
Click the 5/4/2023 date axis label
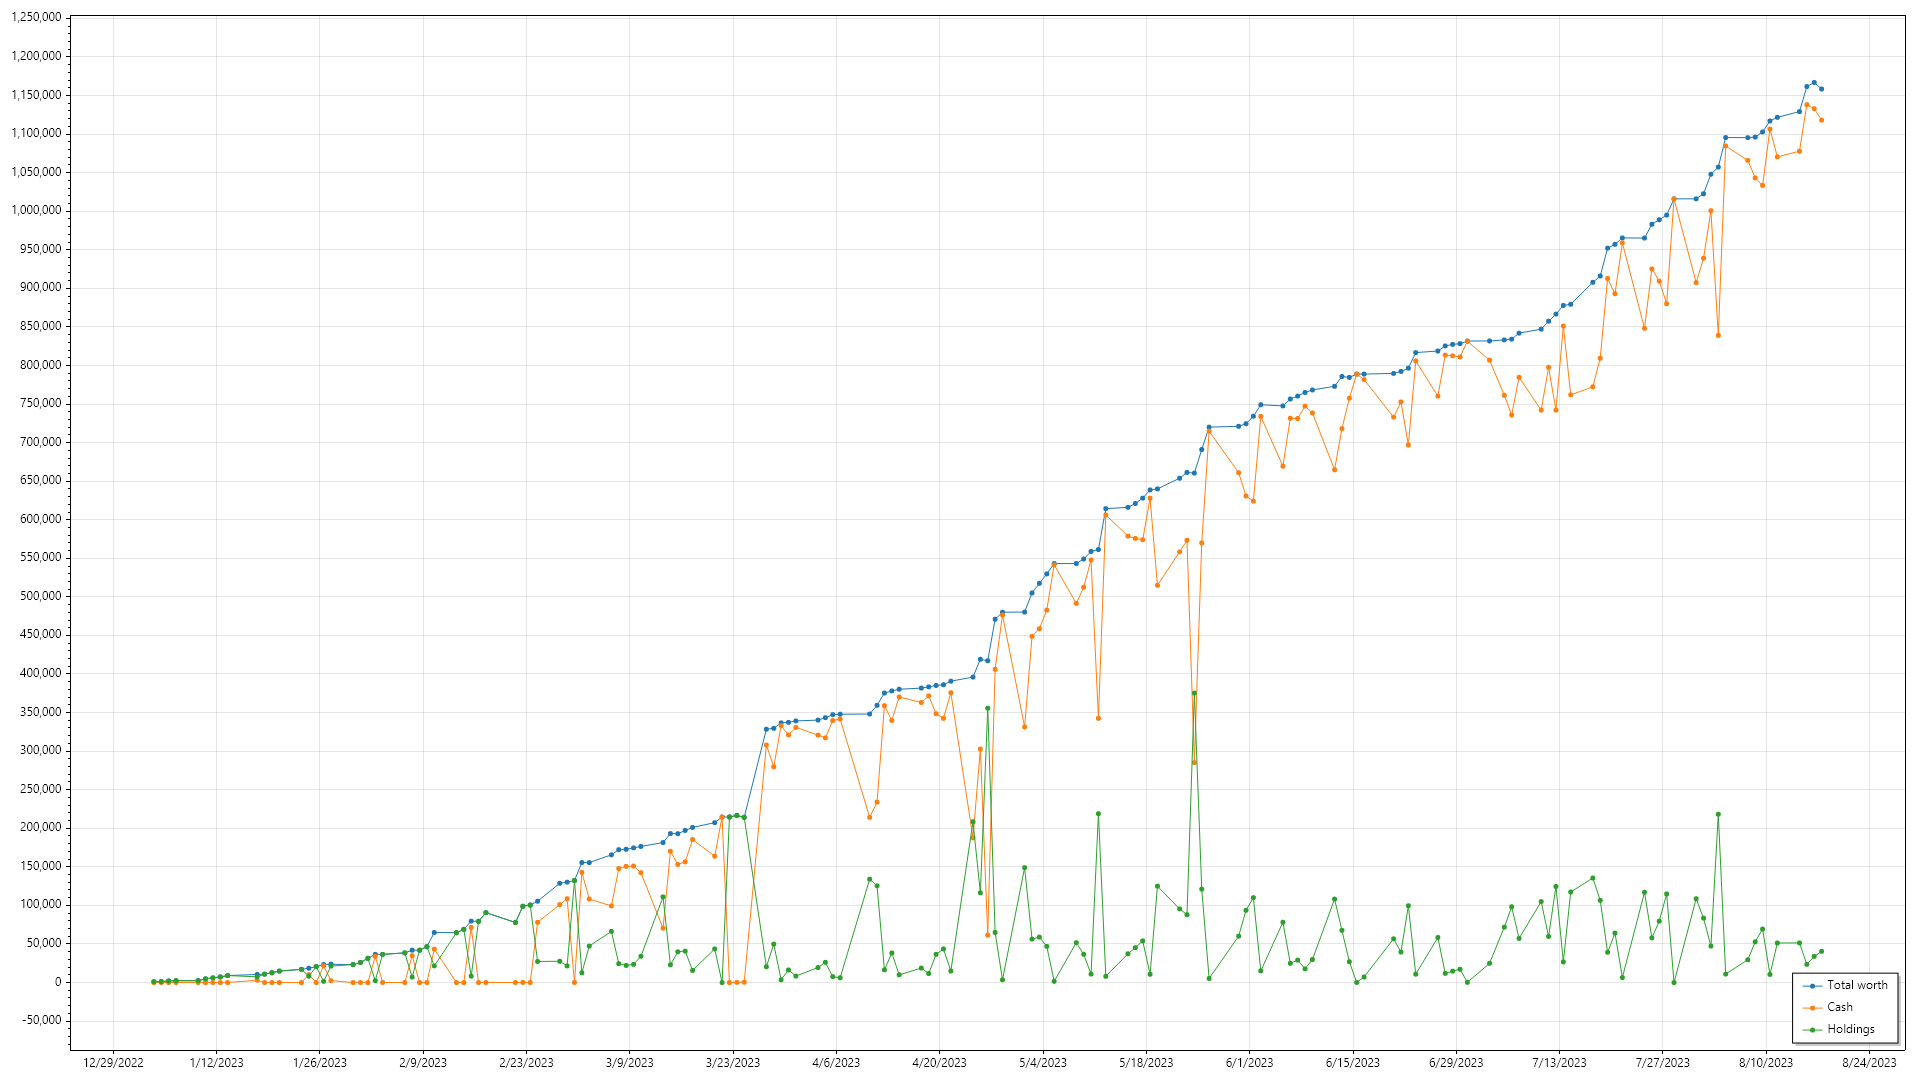(x=1043, y=1063)
